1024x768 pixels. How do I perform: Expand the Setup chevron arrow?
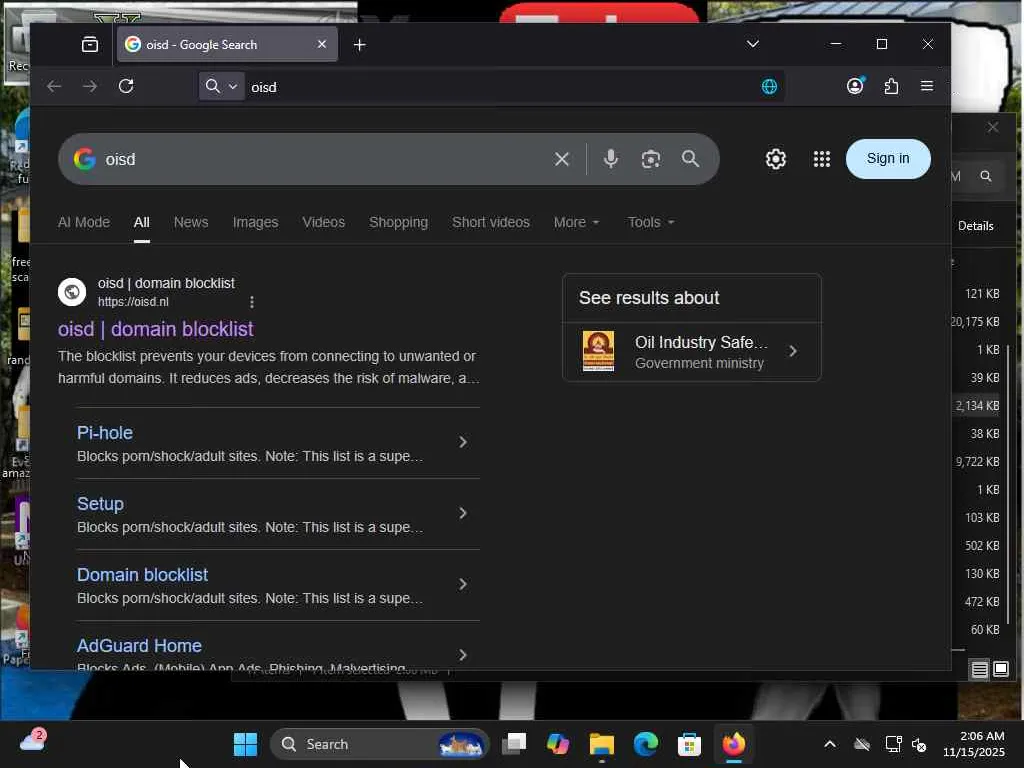pos(463,513)
